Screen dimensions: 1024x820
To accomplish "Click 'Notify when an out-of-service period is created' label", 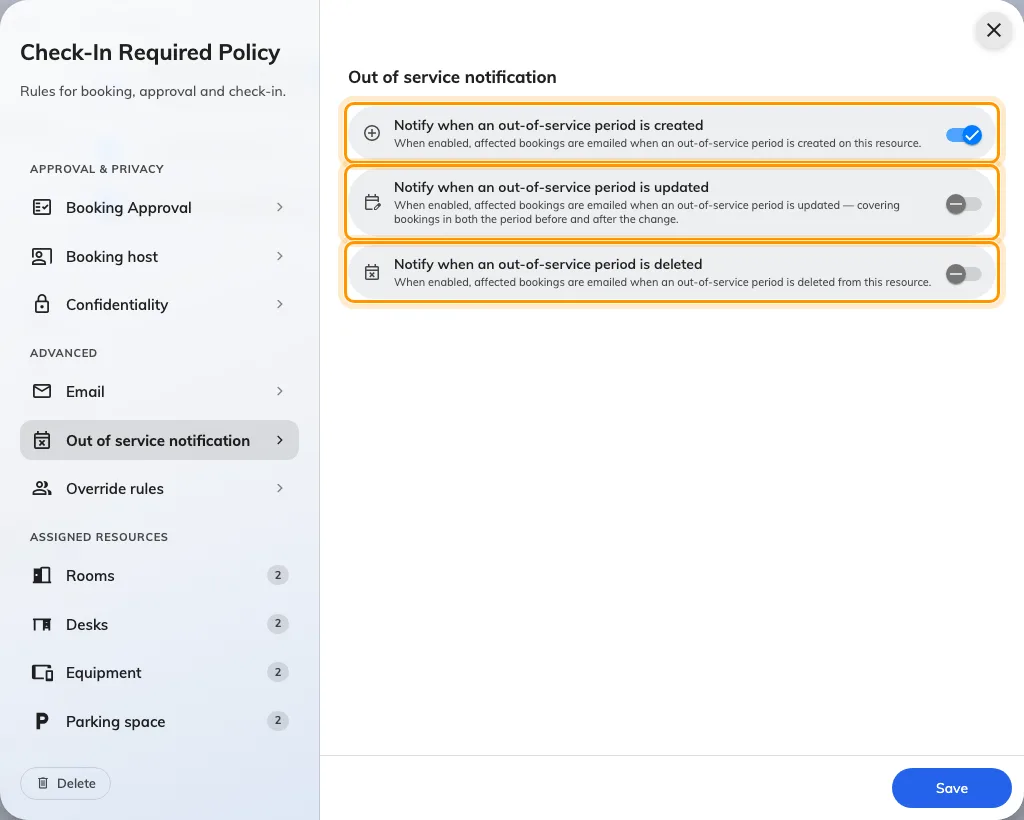I will tap(549, 125).
